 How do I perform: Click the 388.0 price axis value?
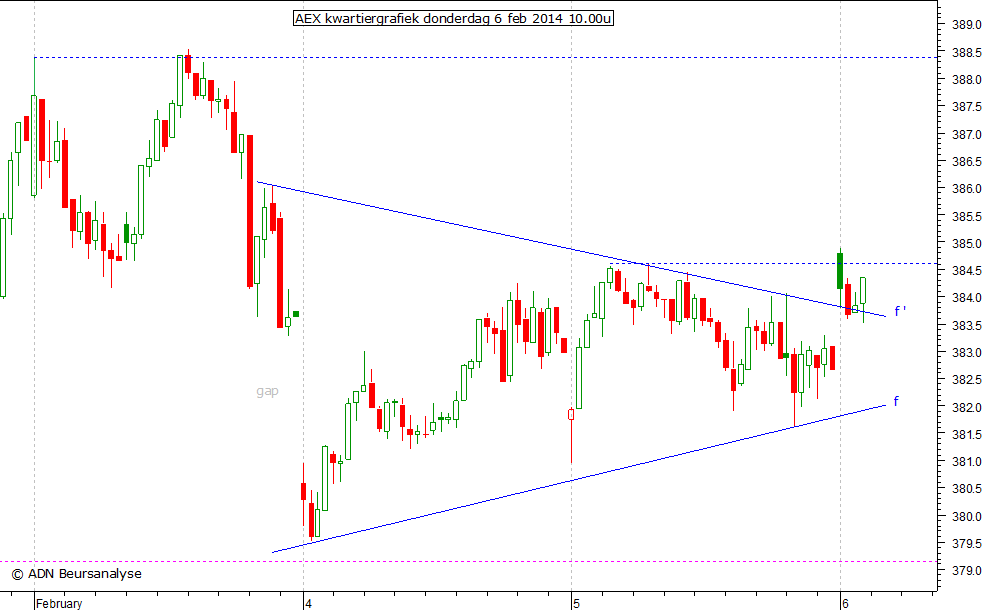[966, 79]
